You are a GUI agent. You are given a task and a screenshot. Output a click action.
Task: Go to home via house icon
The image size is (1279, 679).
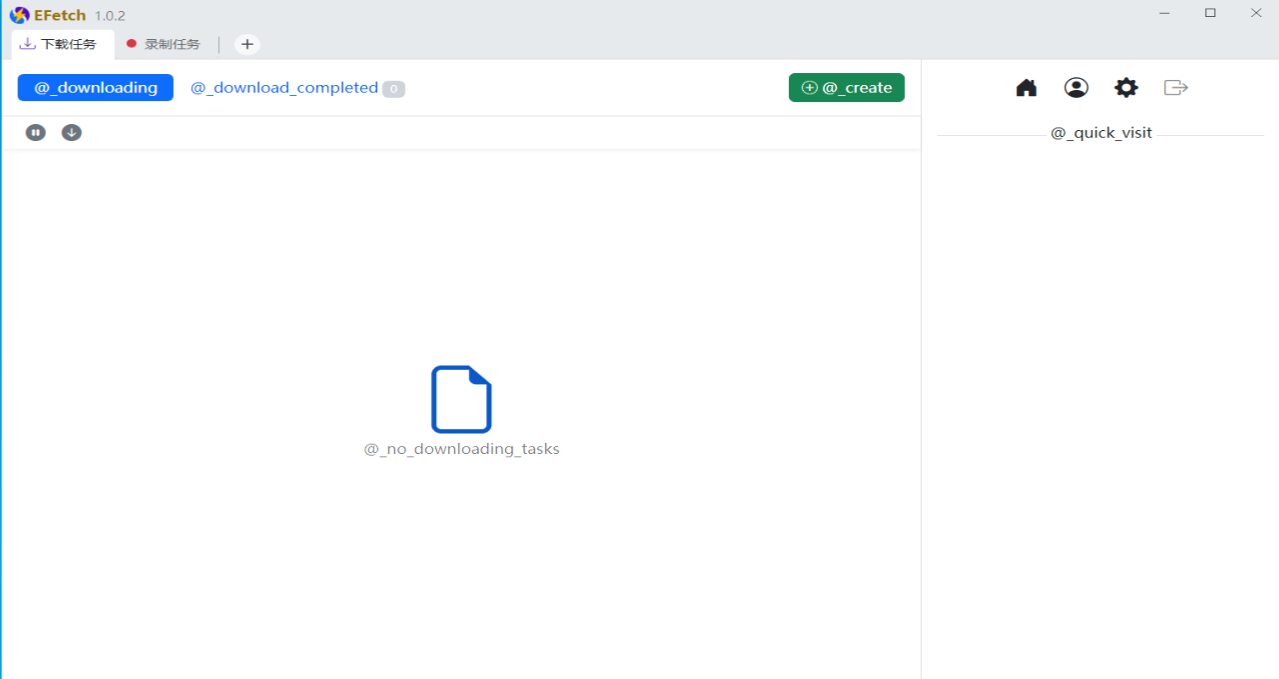(x=1026, y=88)
